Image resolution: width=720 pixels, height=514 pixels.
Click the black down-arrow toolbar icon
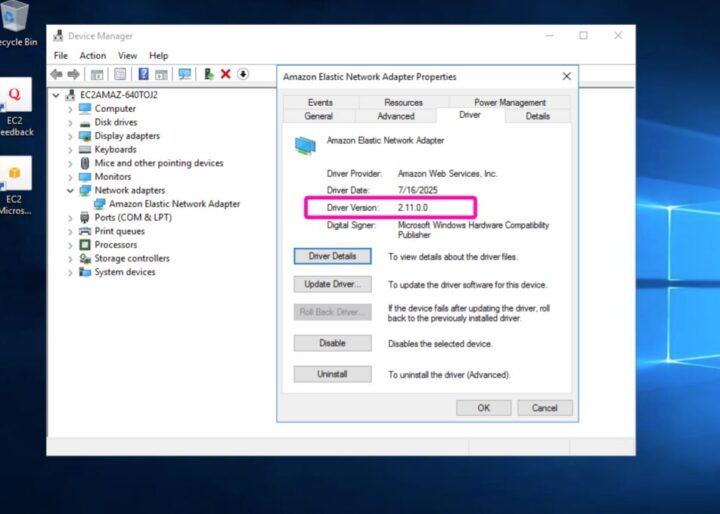[242, 74]
